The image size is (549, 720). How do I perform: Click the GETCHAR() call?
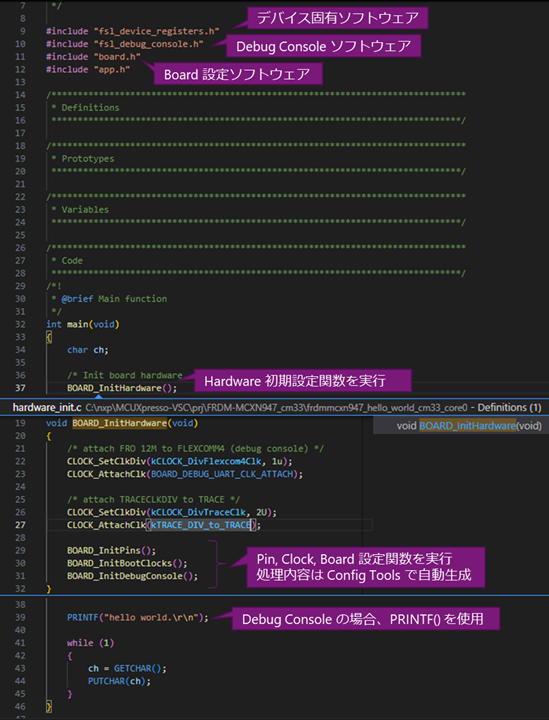[138, 669]
